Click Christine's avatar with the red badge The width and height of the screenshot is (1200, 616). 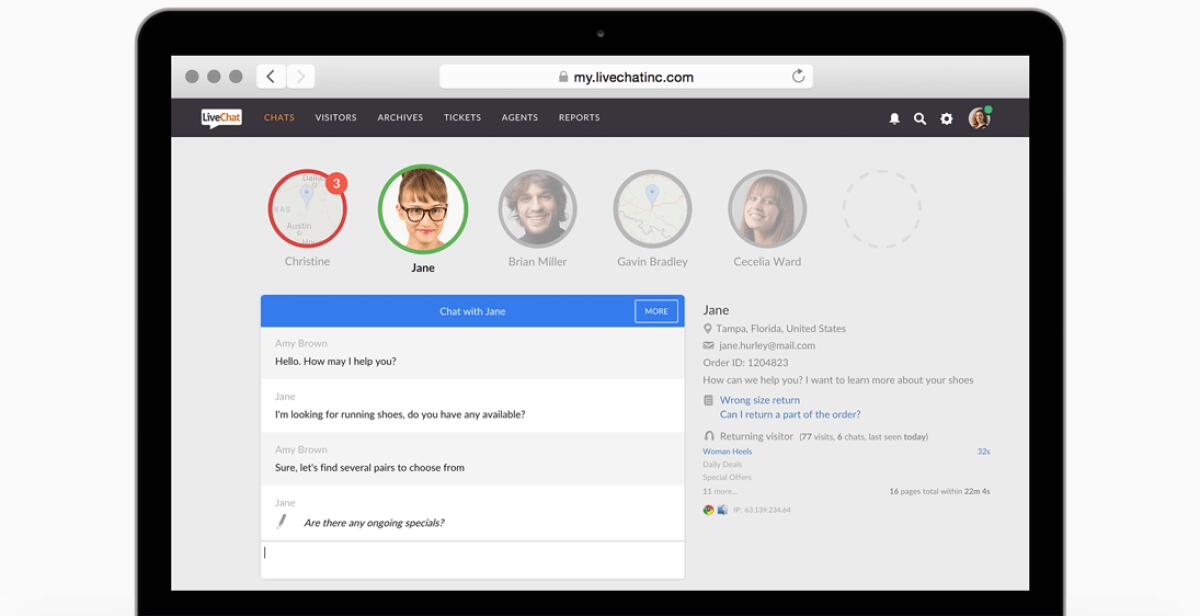pos(307,209)
